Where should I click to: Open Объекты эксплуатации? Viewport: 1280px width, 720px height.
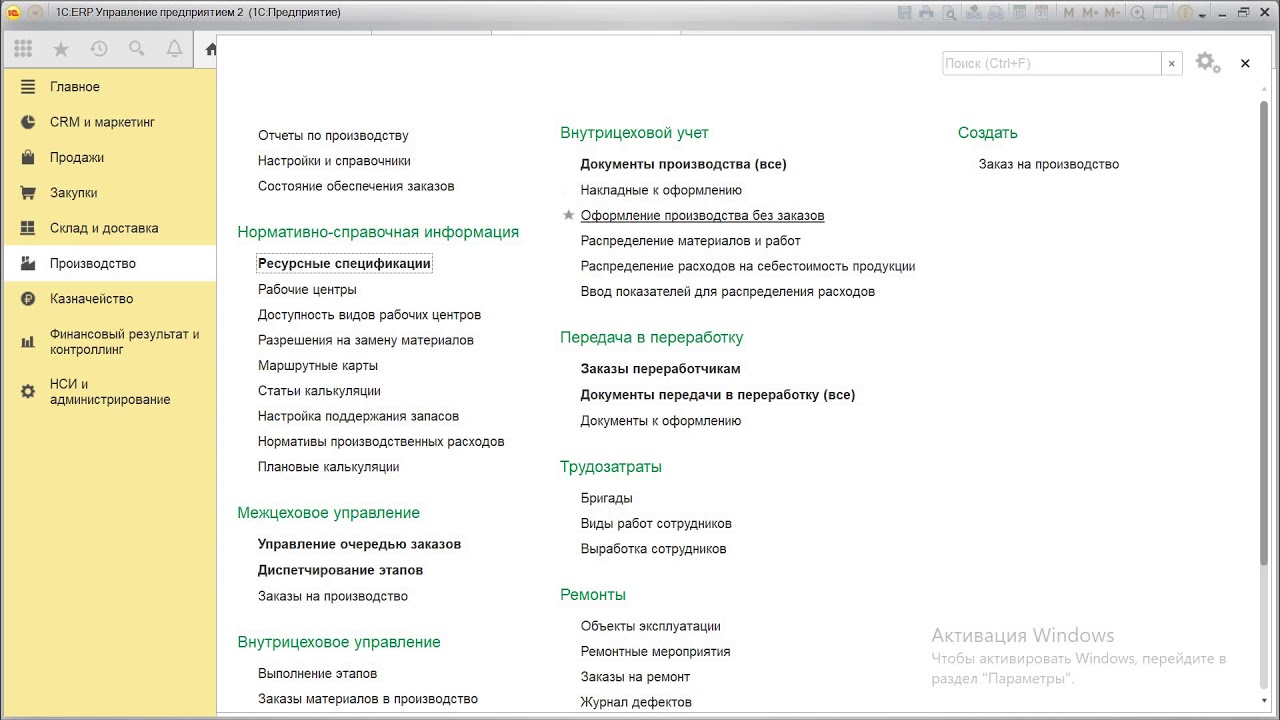point(650,626)
